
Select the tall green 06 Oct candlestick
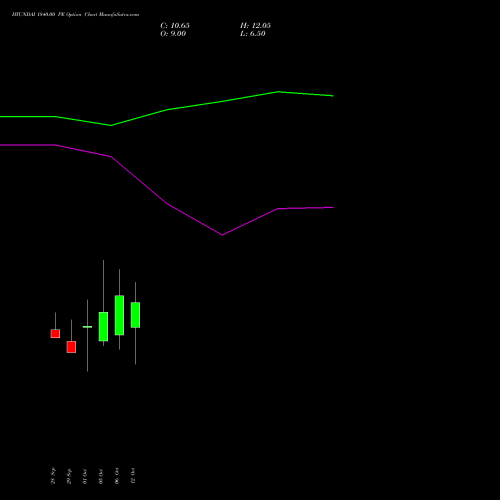[x=119, y=315]
